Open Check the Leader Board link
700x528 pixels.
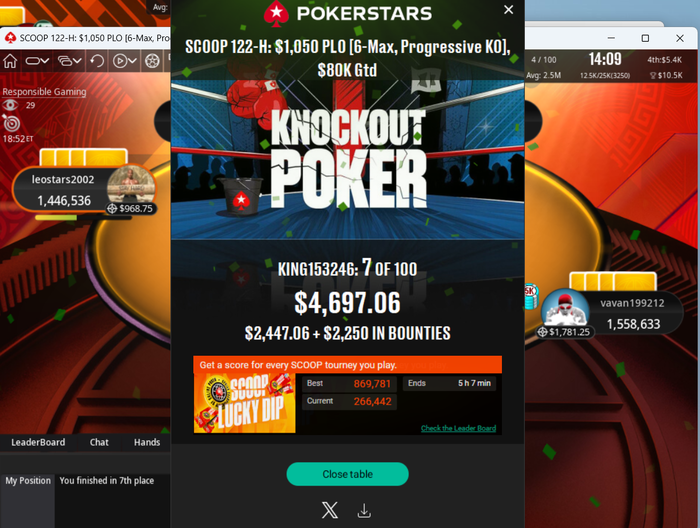pyautogui.click(x=458, y=428)
